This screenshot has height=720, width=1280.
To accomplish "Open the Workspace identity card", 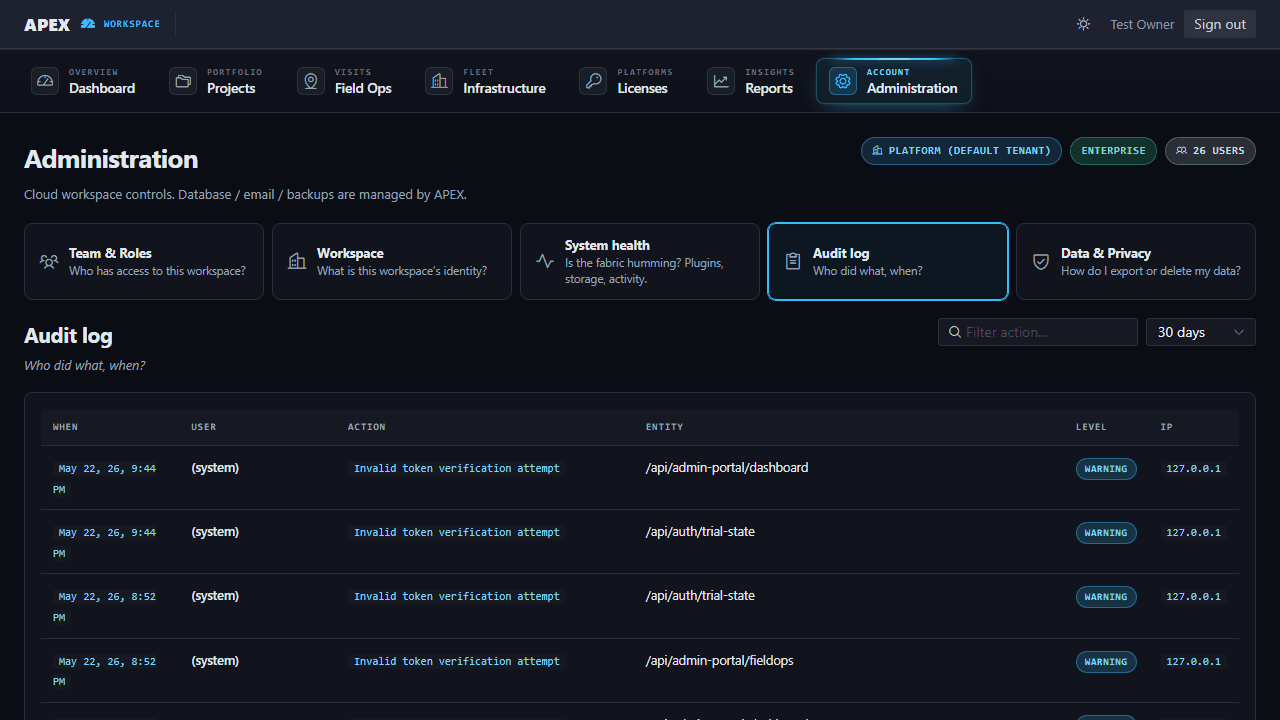I will pos(392,262).
